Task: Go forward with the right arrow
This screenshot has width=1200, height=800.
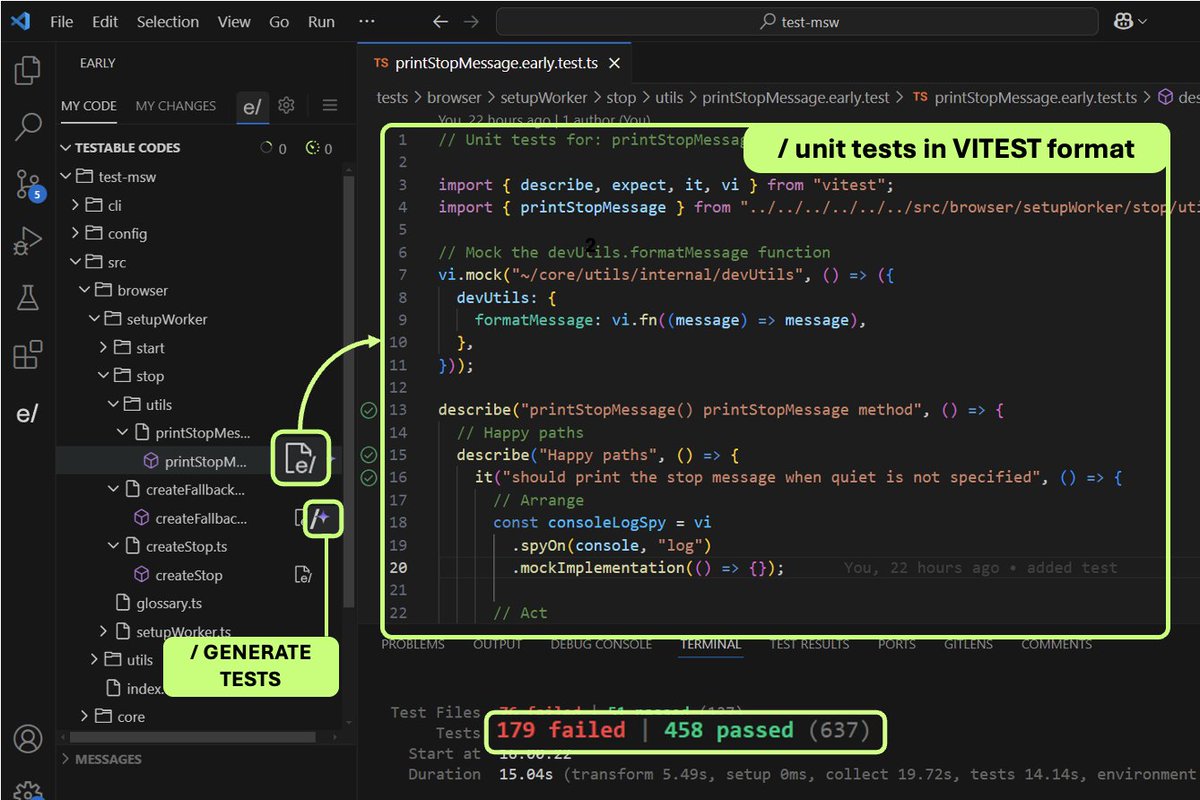Action: [x=471, y=21]
